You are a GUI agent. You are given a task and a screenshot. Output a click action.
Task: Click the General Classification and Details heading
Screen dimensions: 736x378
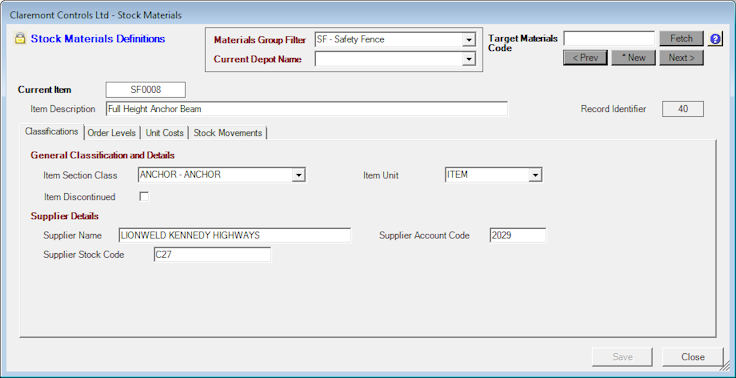[103, 155]
